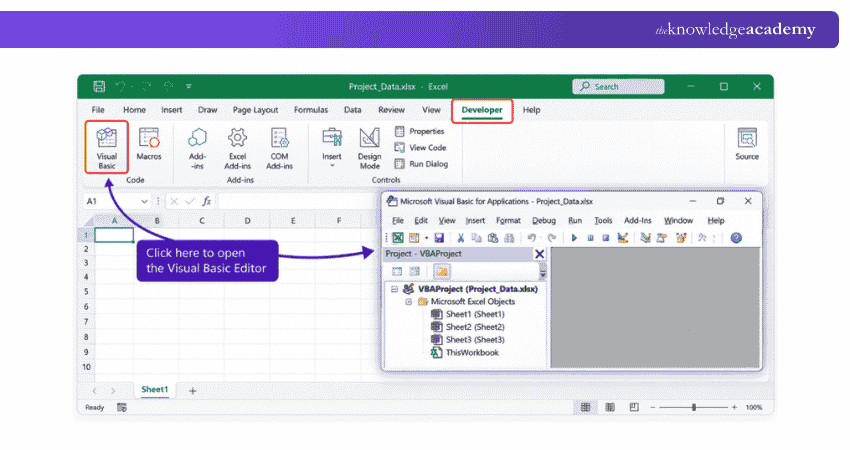The height and width of the screenshot is (450, 850).
Task: Open the Name Box dropdown arrow
Action: pyautogui.click(x=144, y=201)
